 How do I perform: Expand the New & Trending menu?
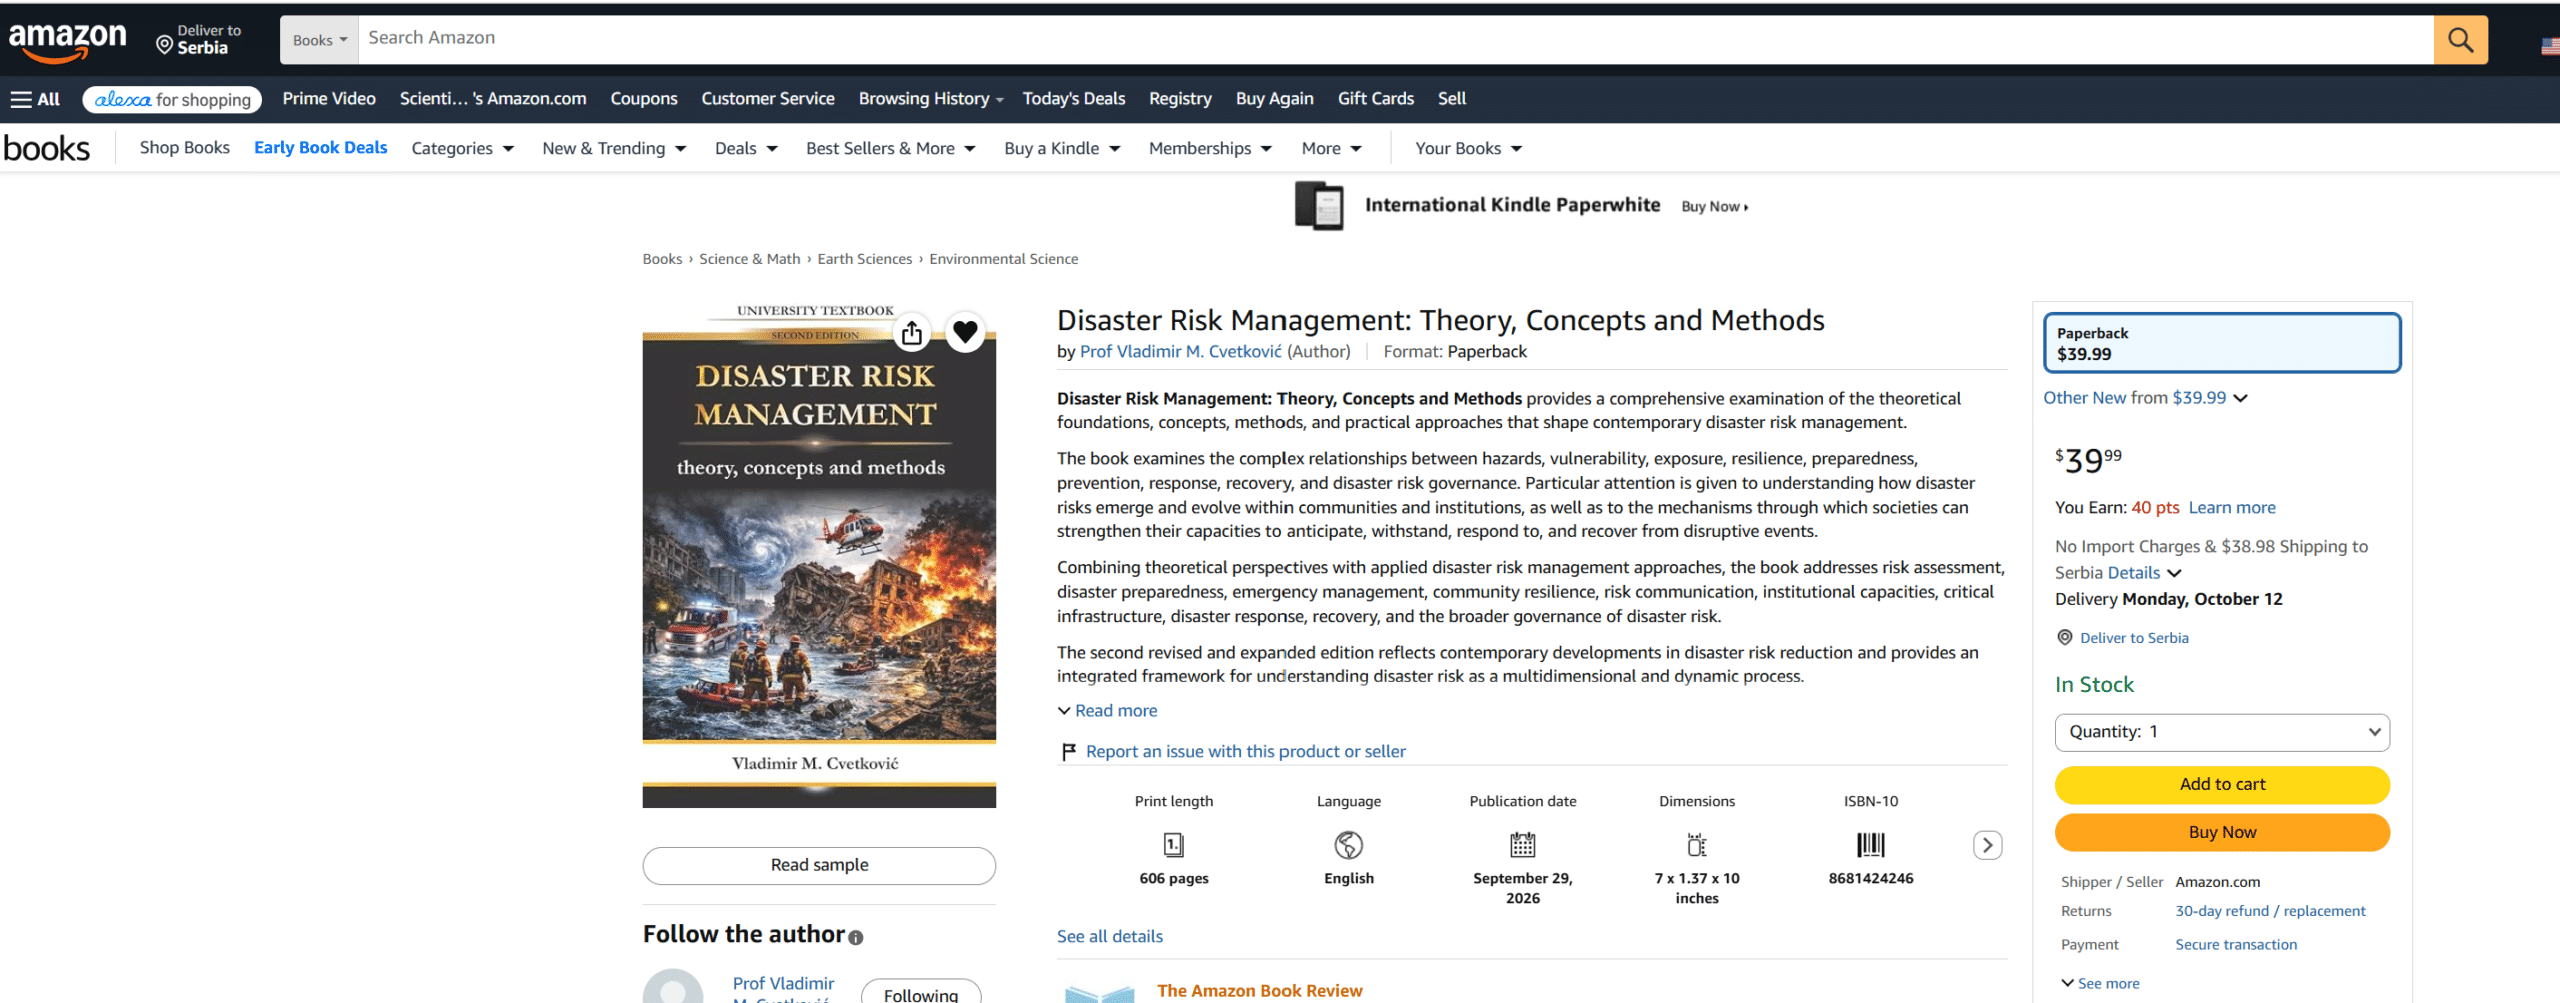614,148
